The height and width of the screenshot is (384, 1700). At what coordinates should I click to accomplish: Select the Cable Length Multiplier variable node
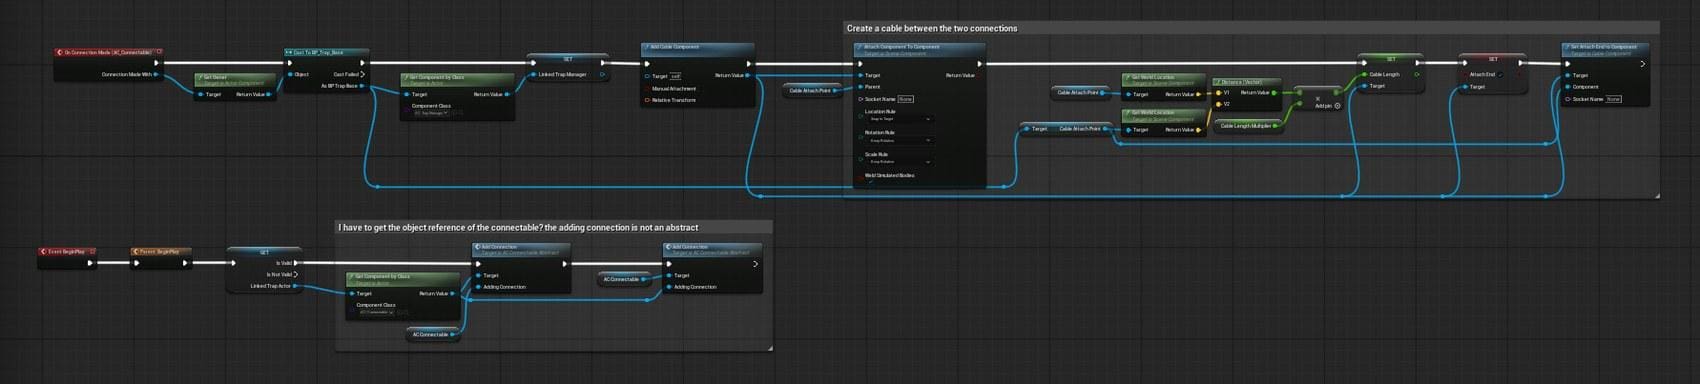(1249, 126)
